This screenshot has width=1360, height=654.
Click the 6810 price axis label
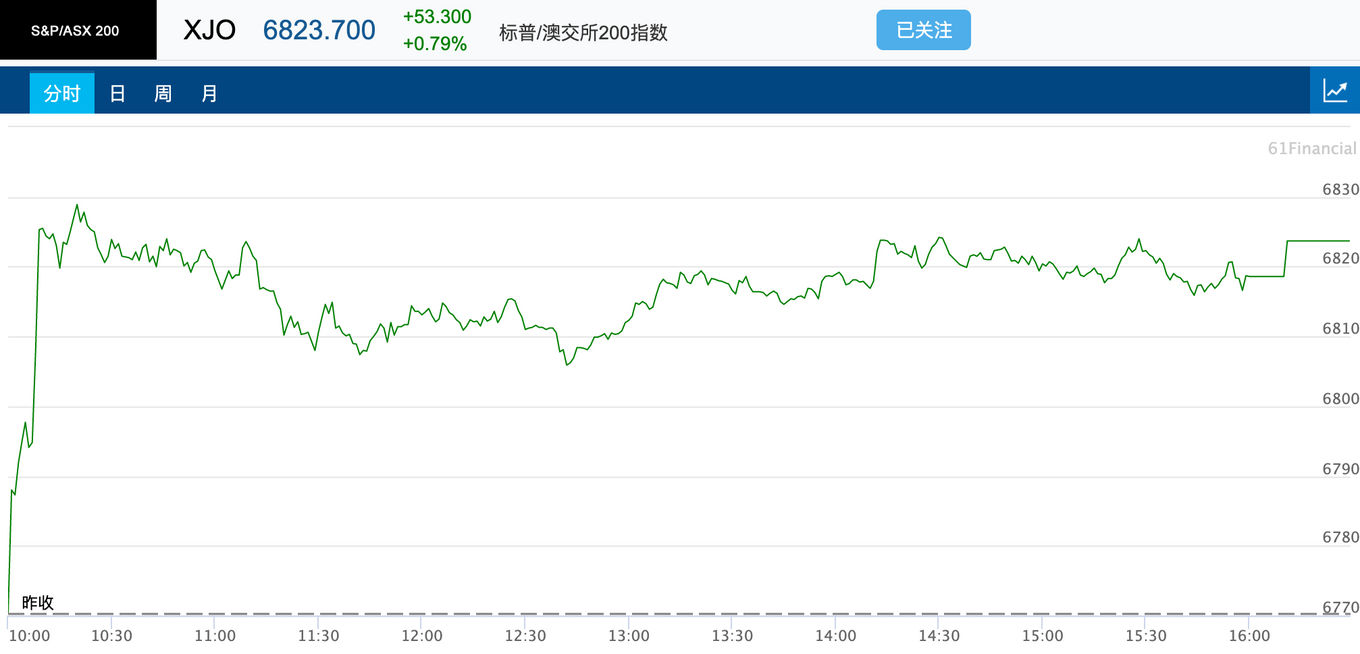point(1340,329)
